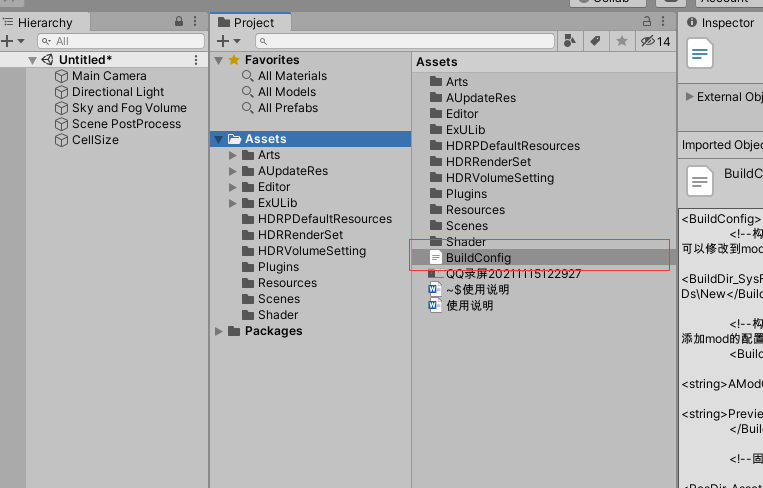Open the Project panel options menu
Screen dimensions: 763x488
(663, 21)
